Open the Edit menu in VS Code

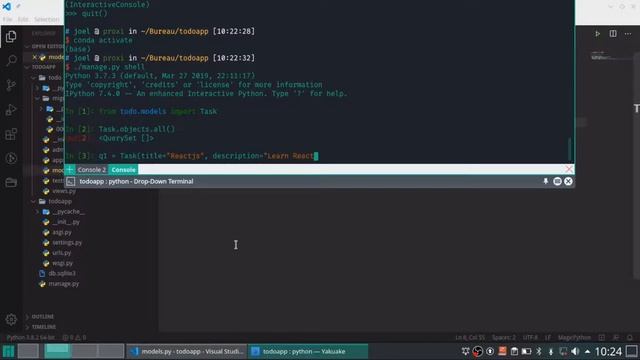(x=23, y=19)
